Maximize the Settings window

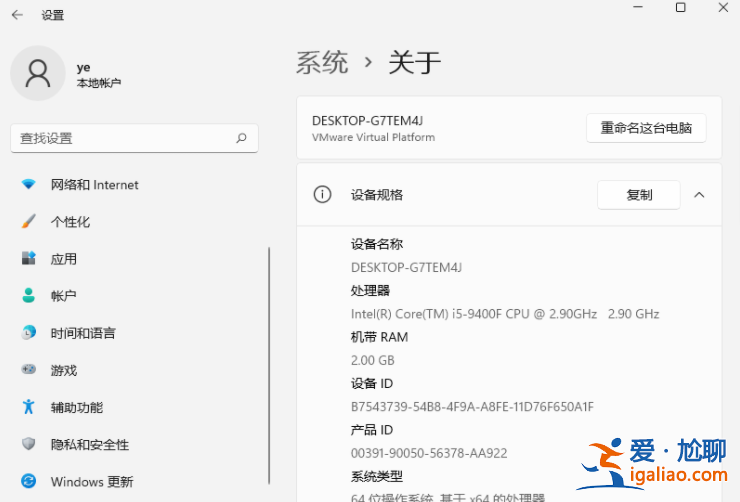681,7
